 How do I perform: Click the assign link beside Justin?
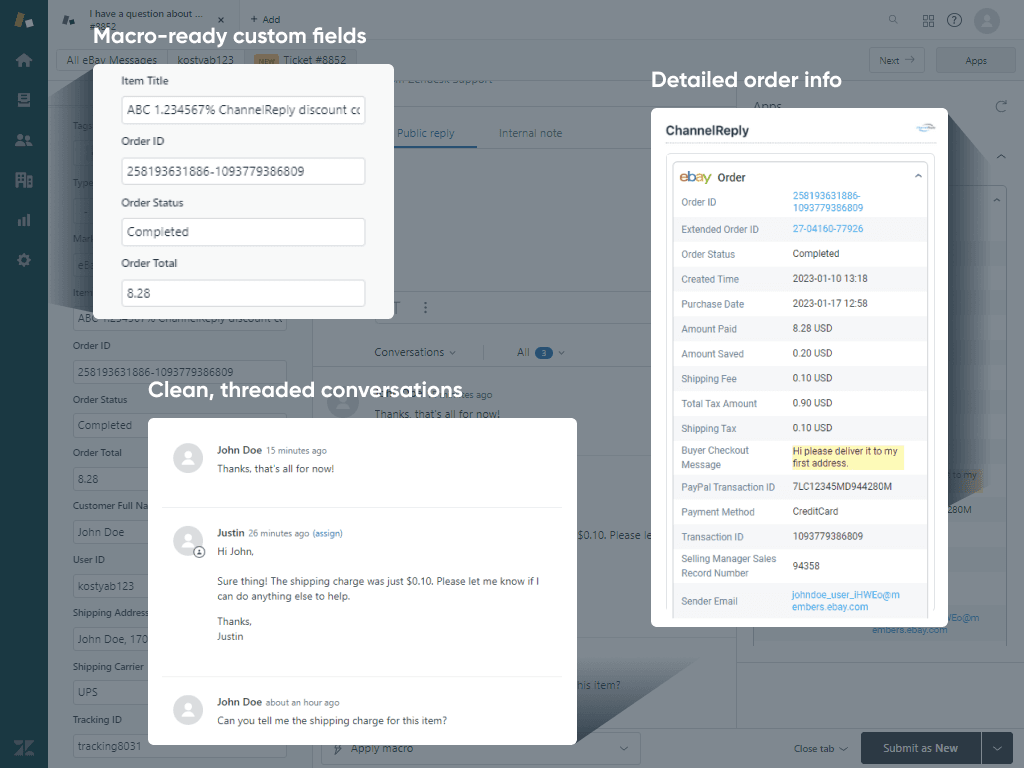tap(327, 534)
